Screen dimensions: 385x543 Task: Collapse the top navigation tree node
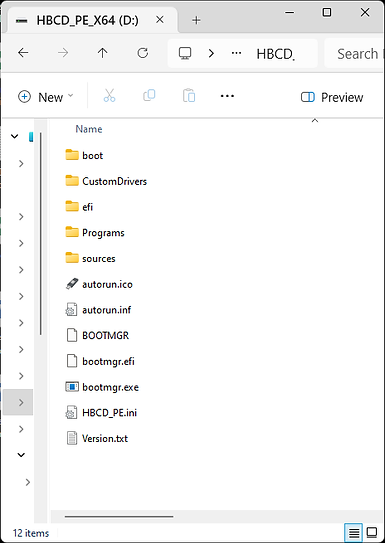(15, 136)
